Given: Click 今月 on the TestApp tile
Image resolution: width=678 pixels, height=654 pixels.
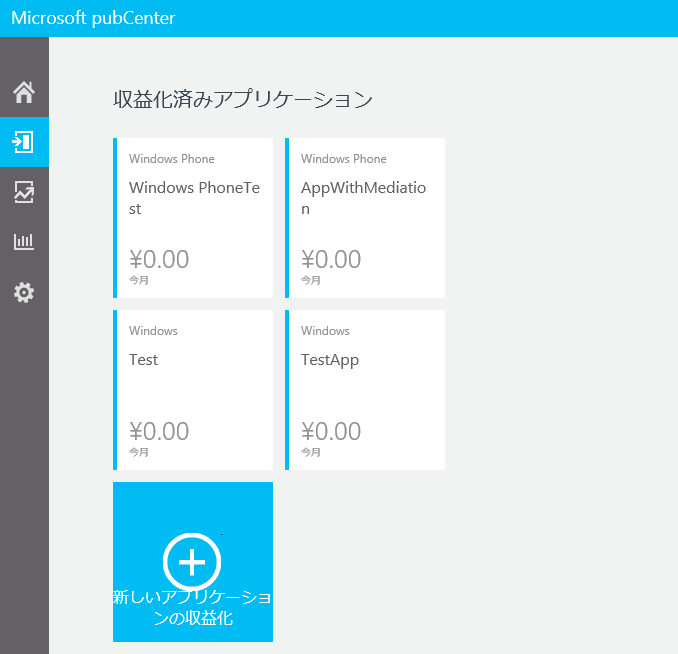Looking at the screenshot, I should click(311, 452).
